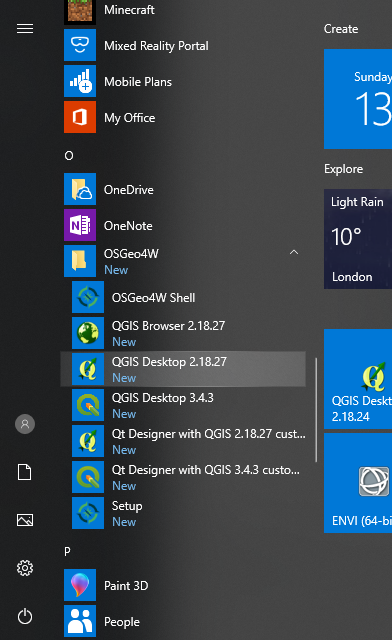Viewport: 392px width, 640px height.
Task: Select the Paint 3D label
Action: (x=126, y=586)
